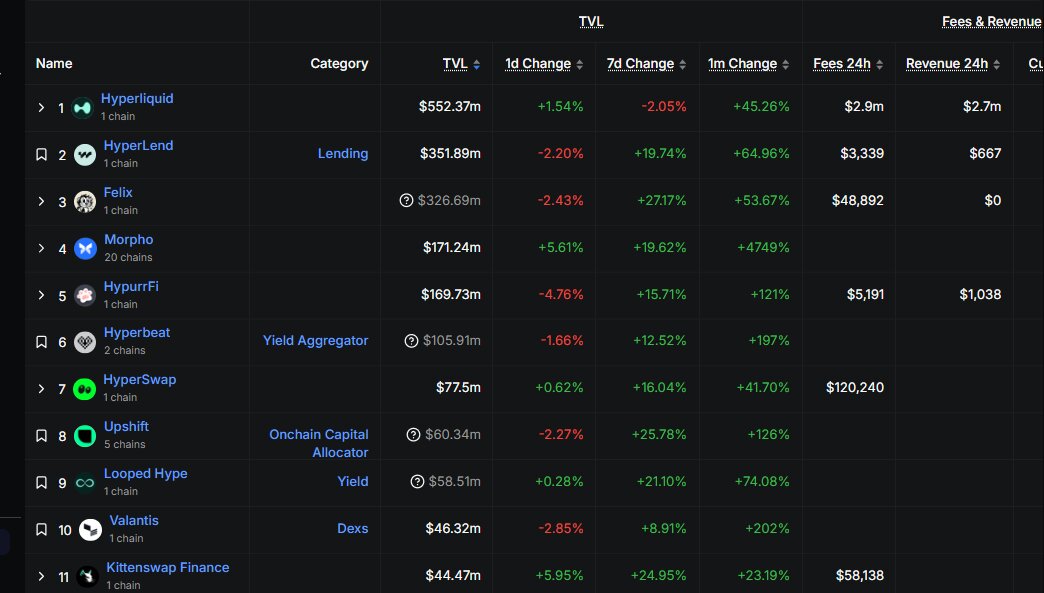Click the Upshift TVL question mark icon
The image size is (1044, 593).
pyautogui.click(x=413, y=435)
